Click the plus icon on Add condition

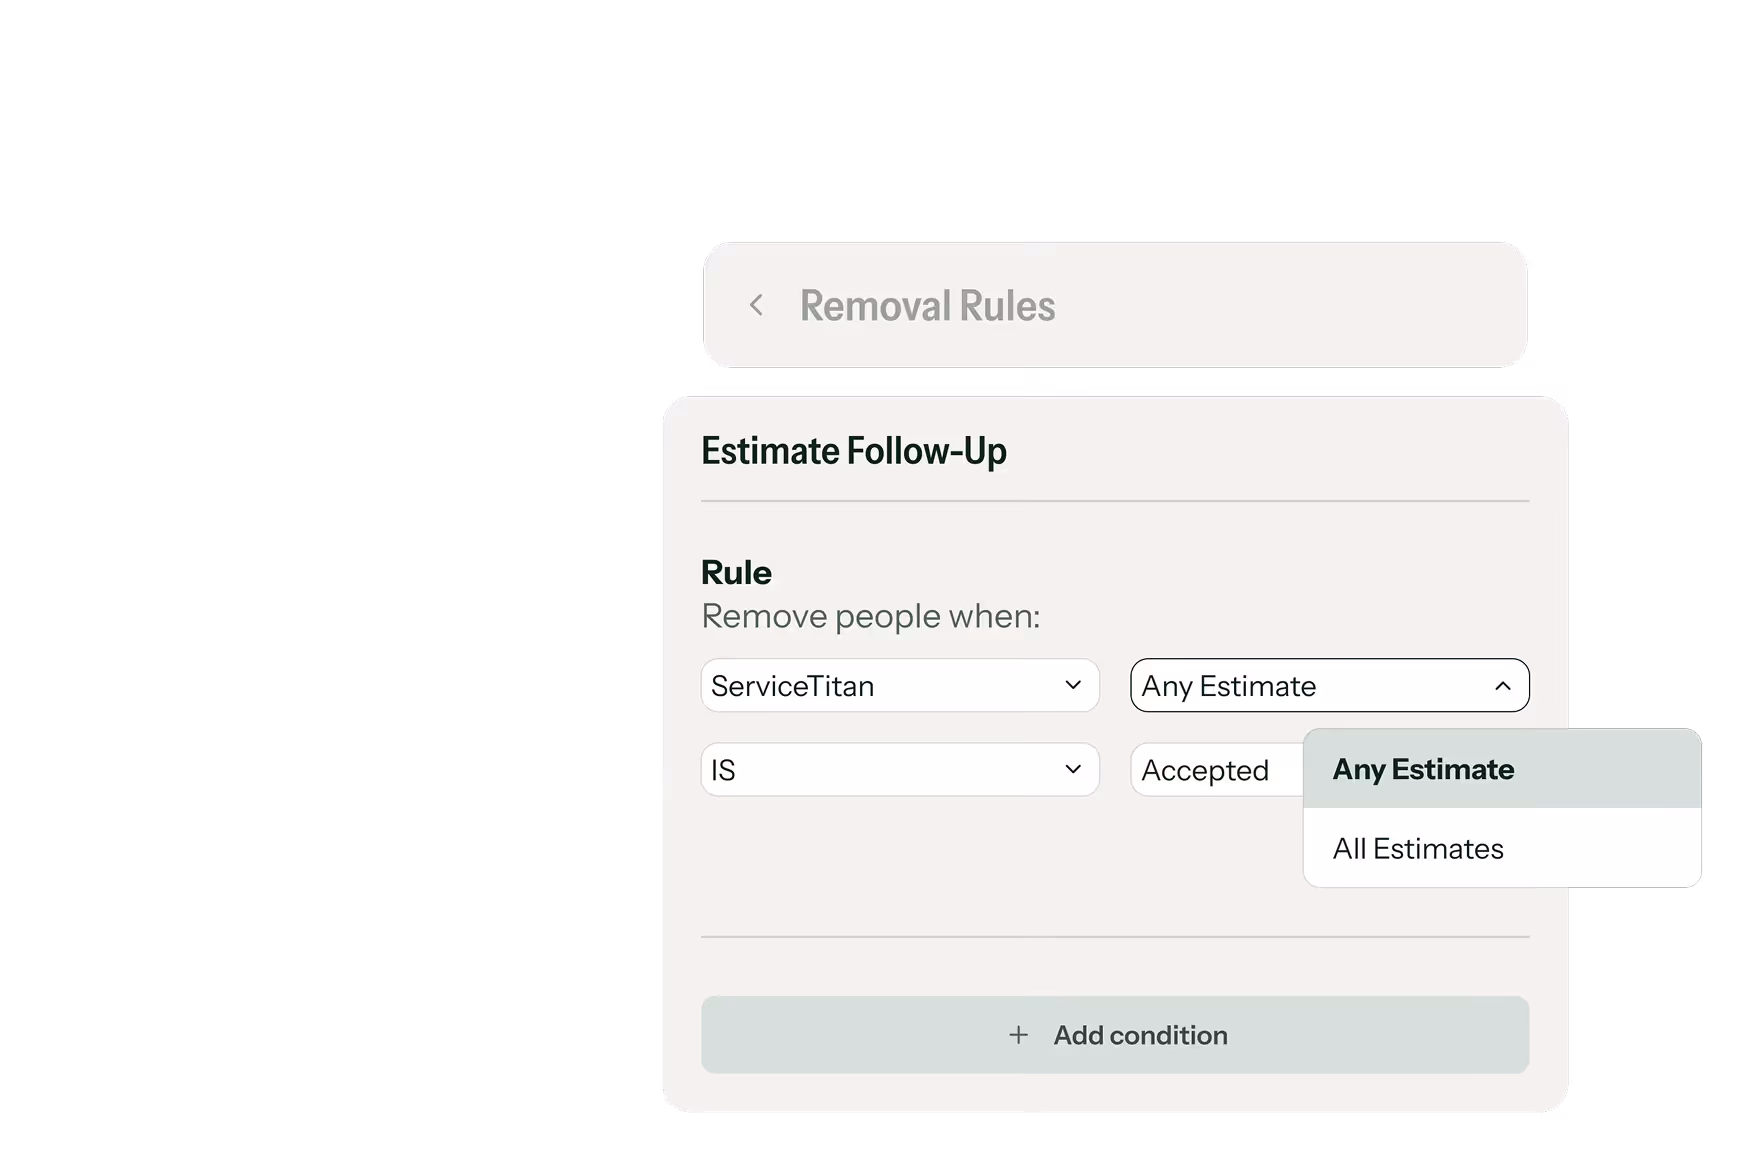tap(1018, 1035)
